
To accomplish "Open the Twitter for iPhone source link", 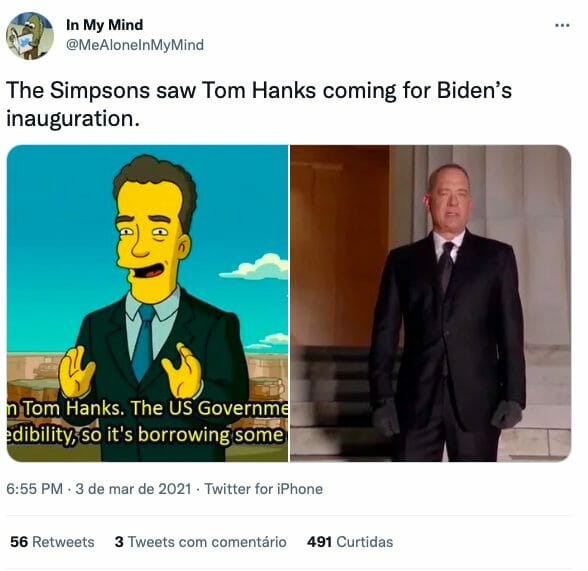I will pos(263,489).
